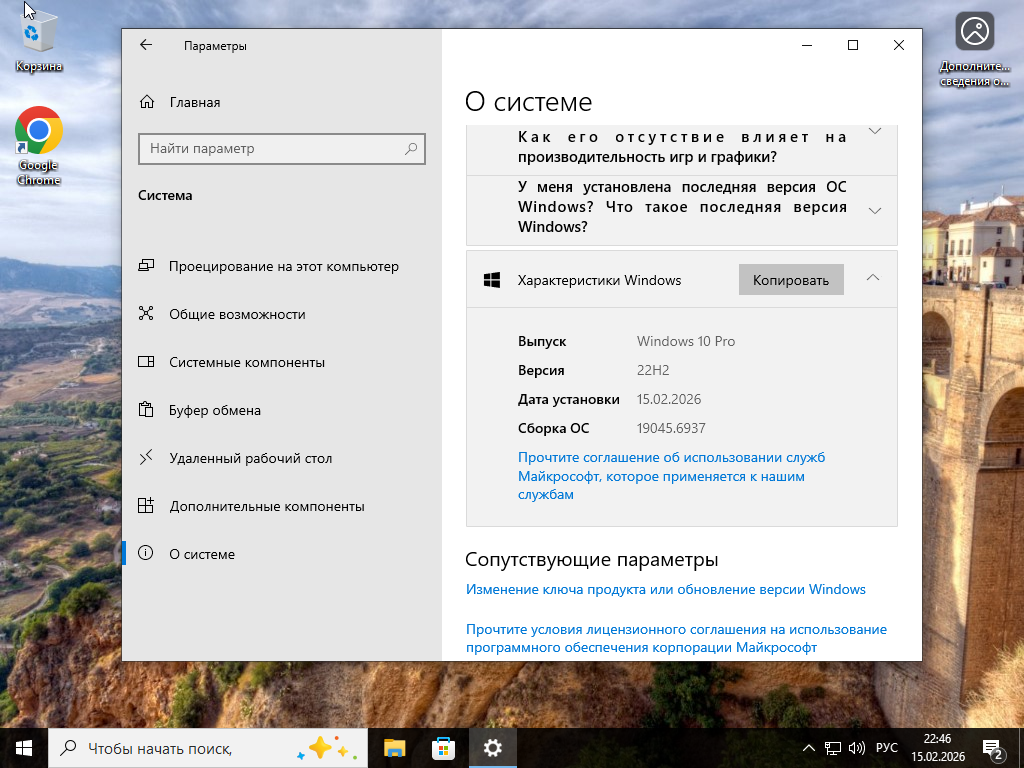Collapse the Характеристики Windows section
The width and height of the screenshot is (1024, 768).
pyautogui.click(x=873, y=277)
